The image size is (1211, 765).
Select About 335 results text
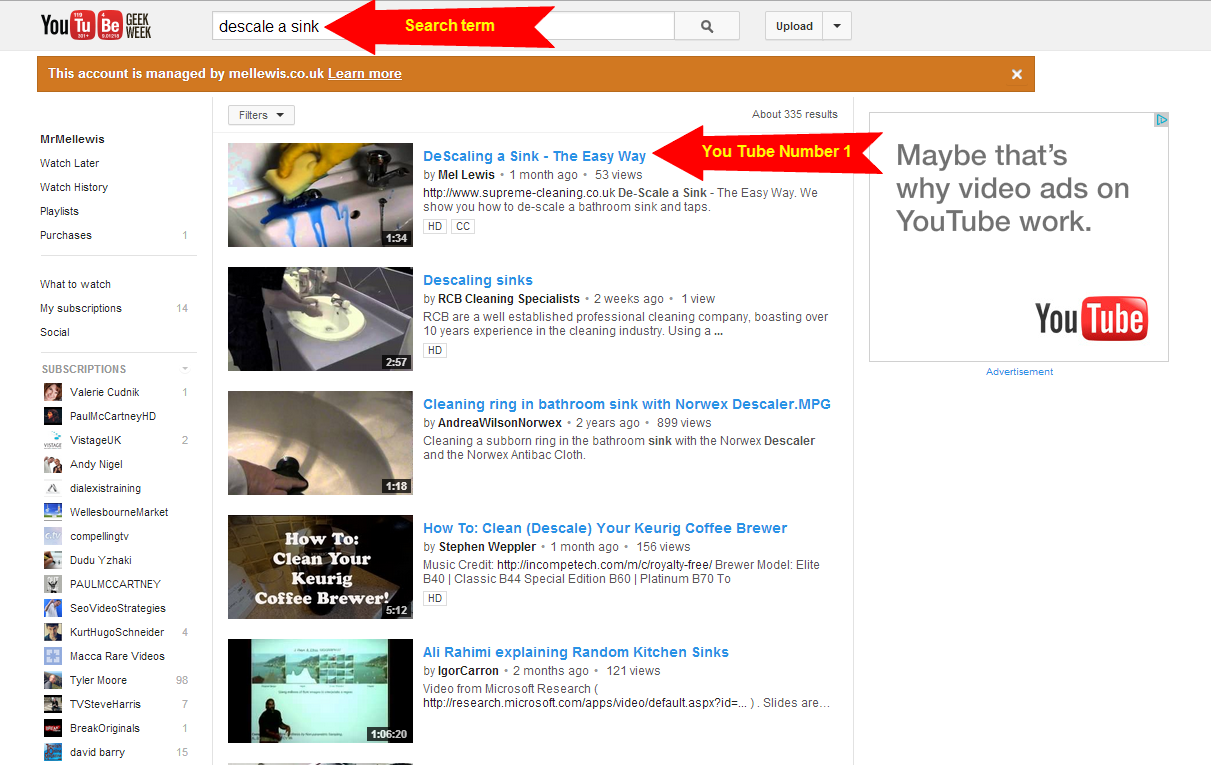click(x=795, y=114)
